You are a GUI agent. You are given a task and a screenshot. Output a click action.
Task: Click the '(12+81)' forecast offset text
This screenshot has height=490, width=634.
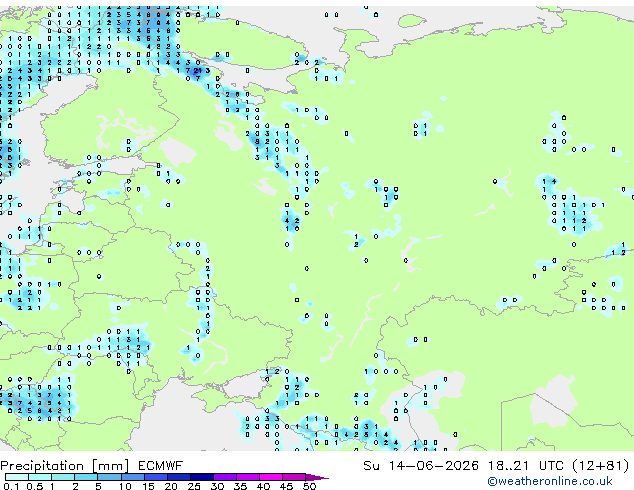click(601, 466)
